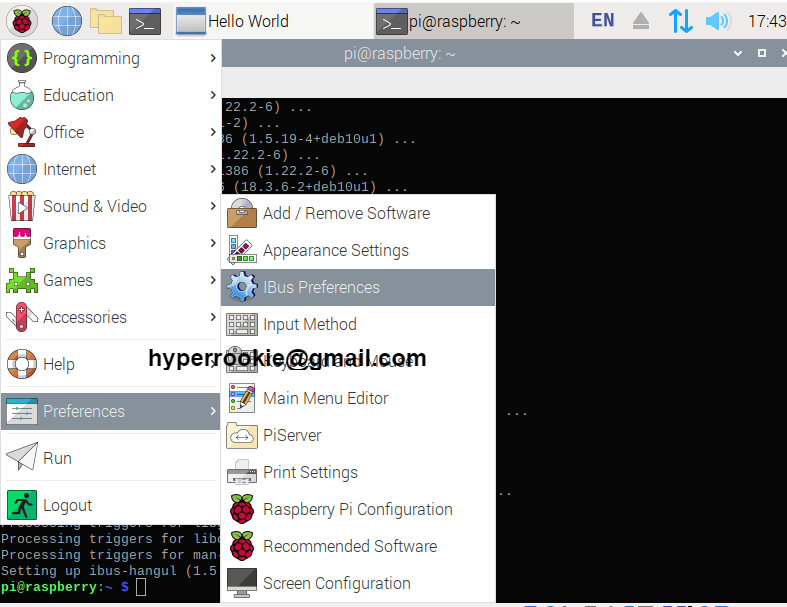Screen dimensions: 787x607
Task: Open IBus Preferences
Action: click(x=358, y=287)
